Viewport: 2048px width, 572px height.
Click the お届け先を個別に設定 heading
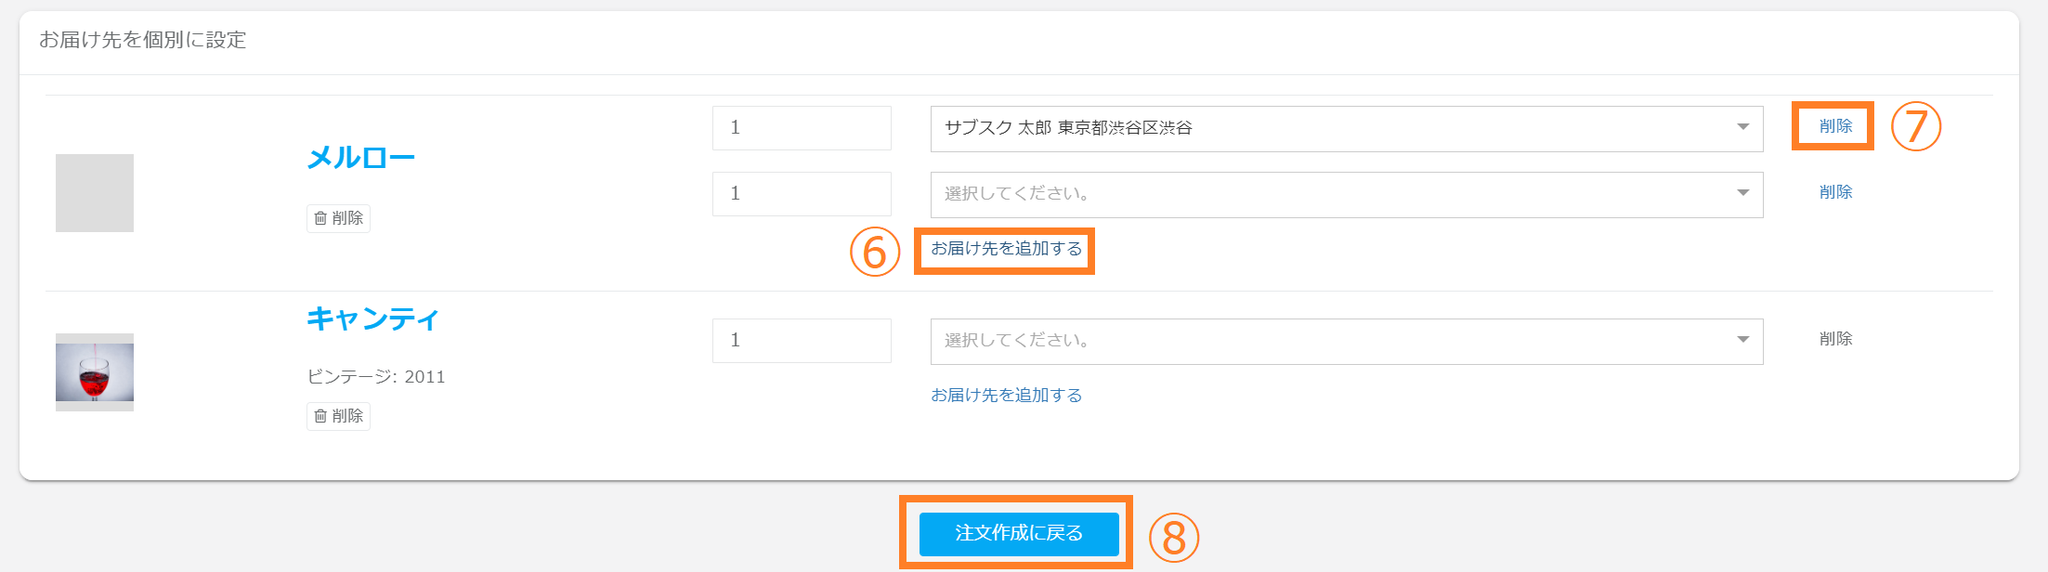142,40
